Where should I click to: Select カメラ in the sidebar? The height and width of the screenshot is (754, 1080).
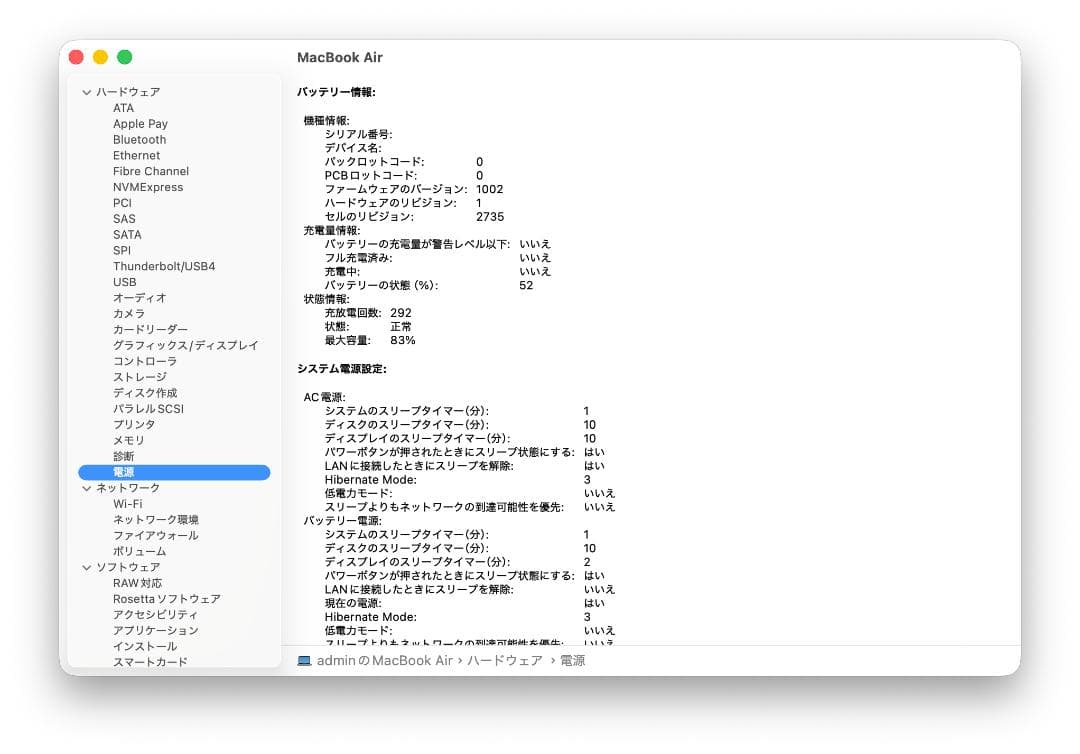129,314
